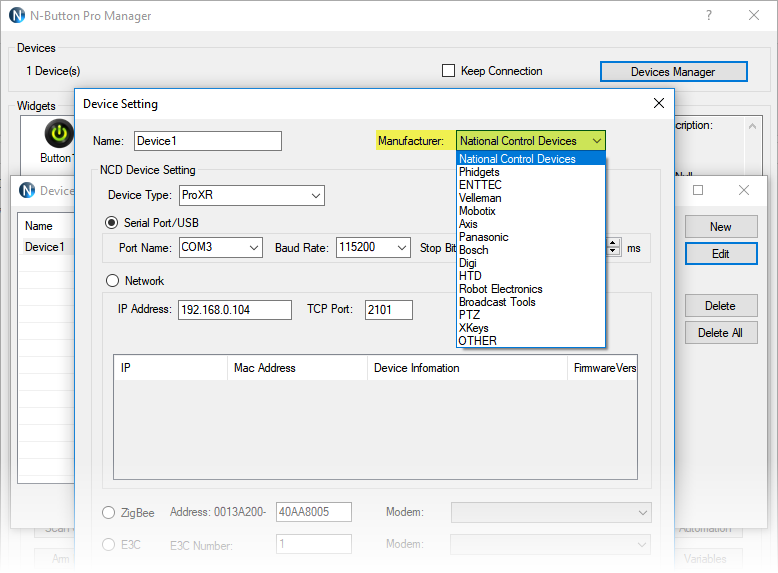Click the Mac Address column header
The image size is (778, 573).
coord(297,368)
